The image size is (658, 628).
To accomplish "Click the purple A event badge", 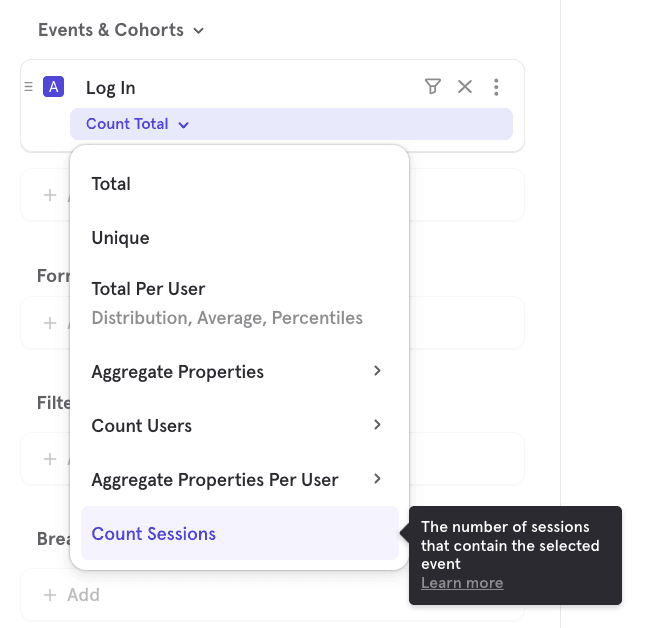I will point(53,87).
